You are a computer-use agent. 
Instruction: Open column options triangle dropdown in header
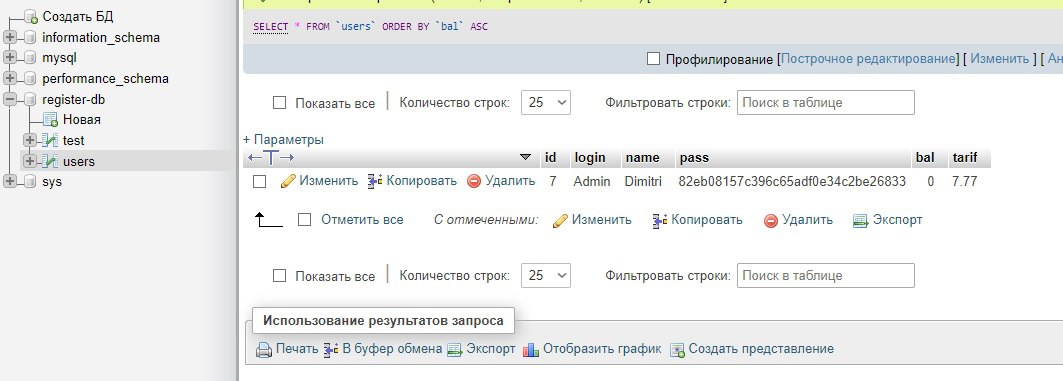tap(525, 157)
